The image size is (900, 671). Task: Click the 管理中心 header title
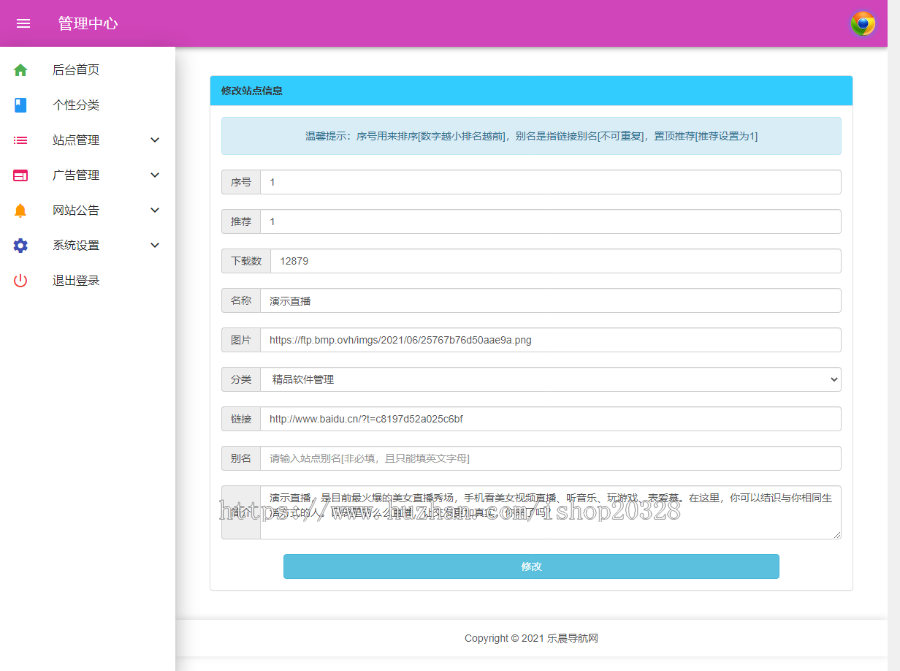pos(88,24)
